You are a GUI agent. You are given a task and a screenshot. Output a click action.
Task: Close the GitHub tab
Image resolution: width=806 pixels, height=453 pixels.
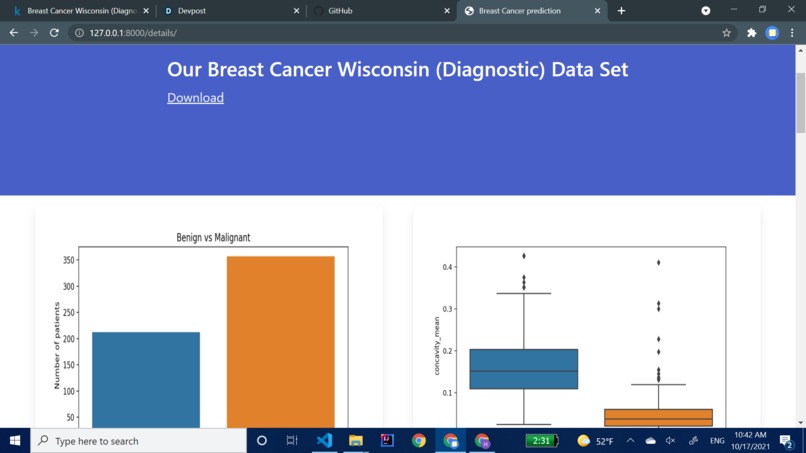point(447,11)
